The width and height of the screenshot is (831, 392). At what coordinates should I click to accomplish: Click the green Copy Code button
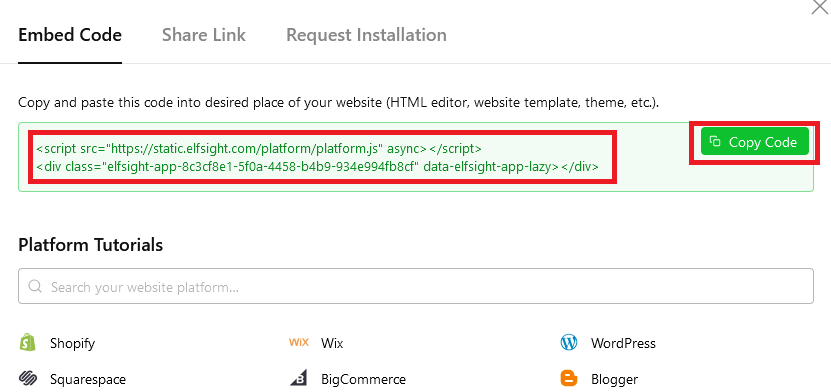(x=755, y=141)
